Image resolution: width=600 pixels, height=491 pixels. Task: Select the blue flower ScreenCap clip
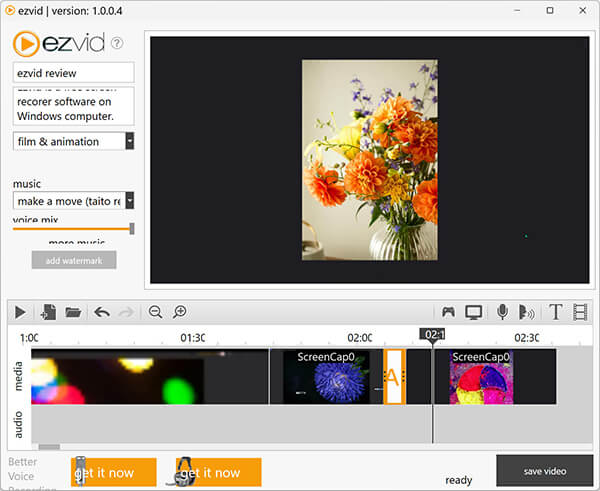[x=326, y=377]
